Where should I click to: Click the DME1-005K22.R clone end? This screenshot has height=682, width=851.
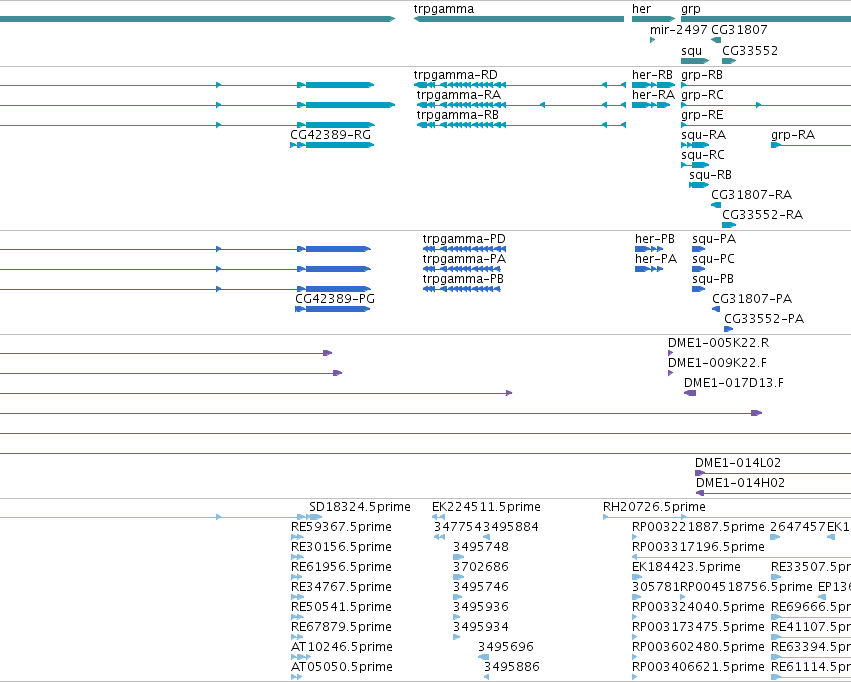pos(670,353)
